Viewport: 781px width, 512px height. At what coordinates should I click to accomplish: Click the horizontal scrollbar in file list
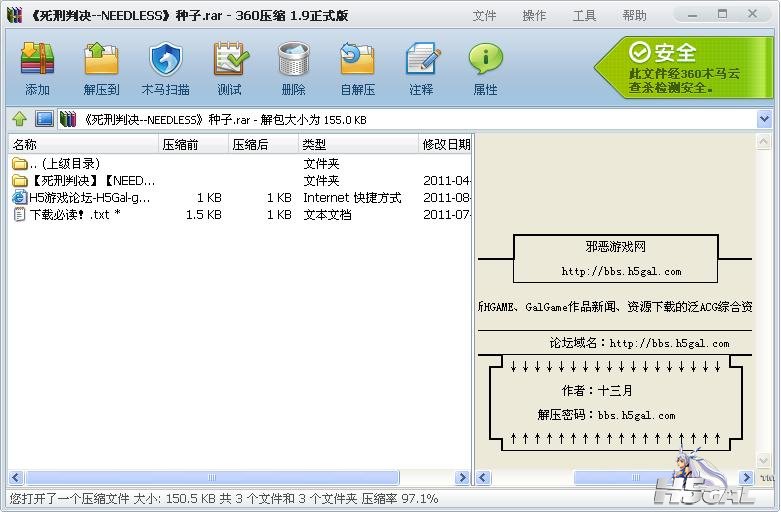point(210,478)
